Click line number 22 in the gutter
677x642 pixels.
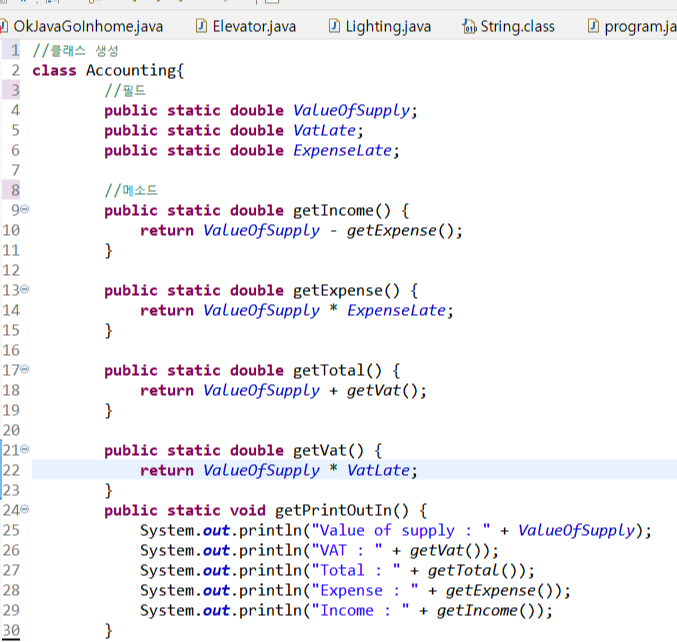[11, 470]
